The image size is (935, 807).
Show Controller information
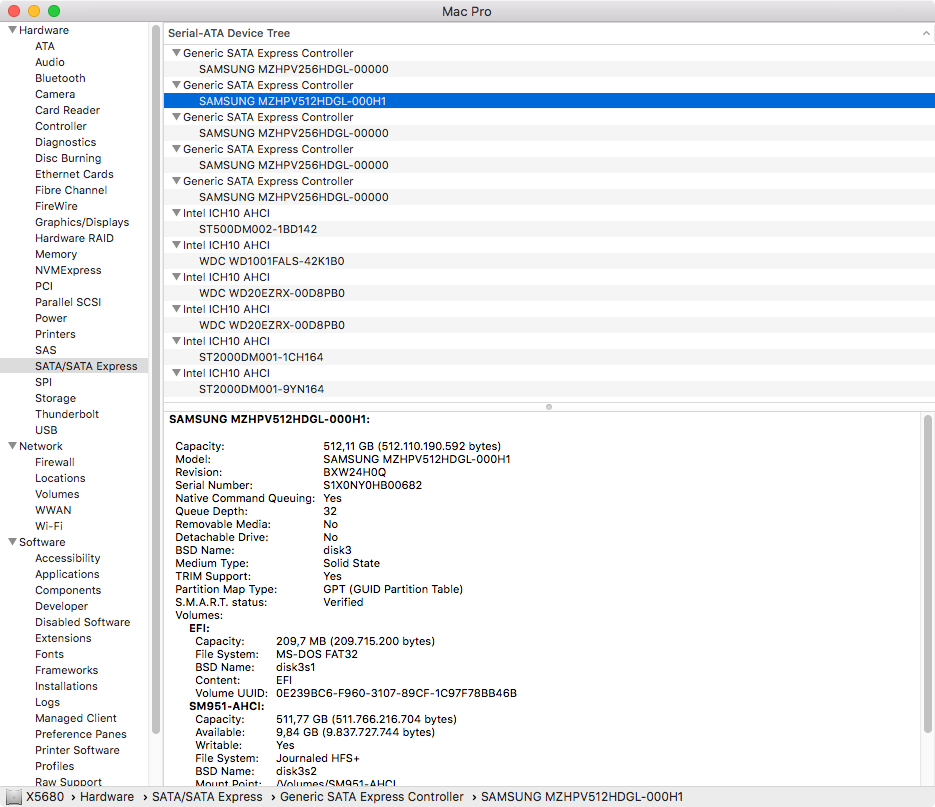point(61,126)
